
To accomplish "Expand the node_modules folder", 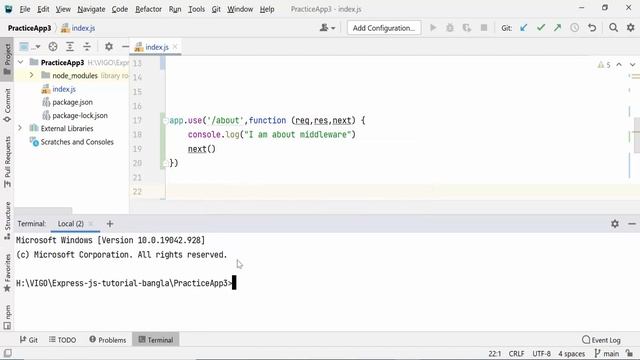I will pyautogui.click(x=31, y=75).
